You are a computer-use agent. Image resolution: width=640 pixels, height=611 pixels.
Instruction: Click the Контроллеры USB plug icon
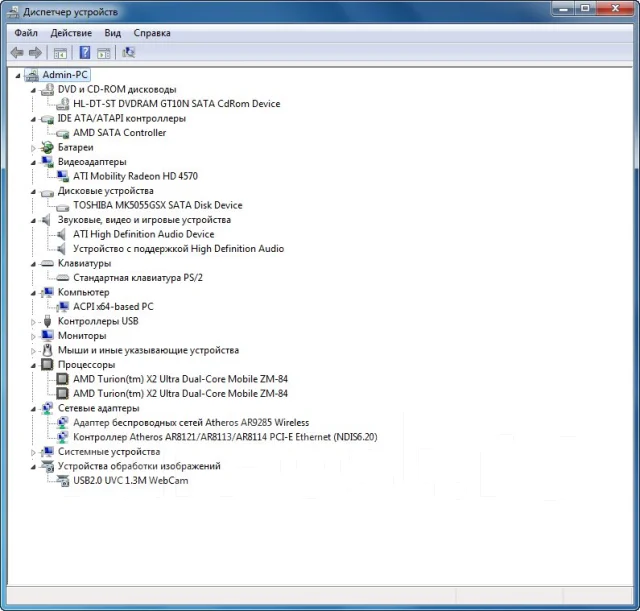tap(47, 321)
